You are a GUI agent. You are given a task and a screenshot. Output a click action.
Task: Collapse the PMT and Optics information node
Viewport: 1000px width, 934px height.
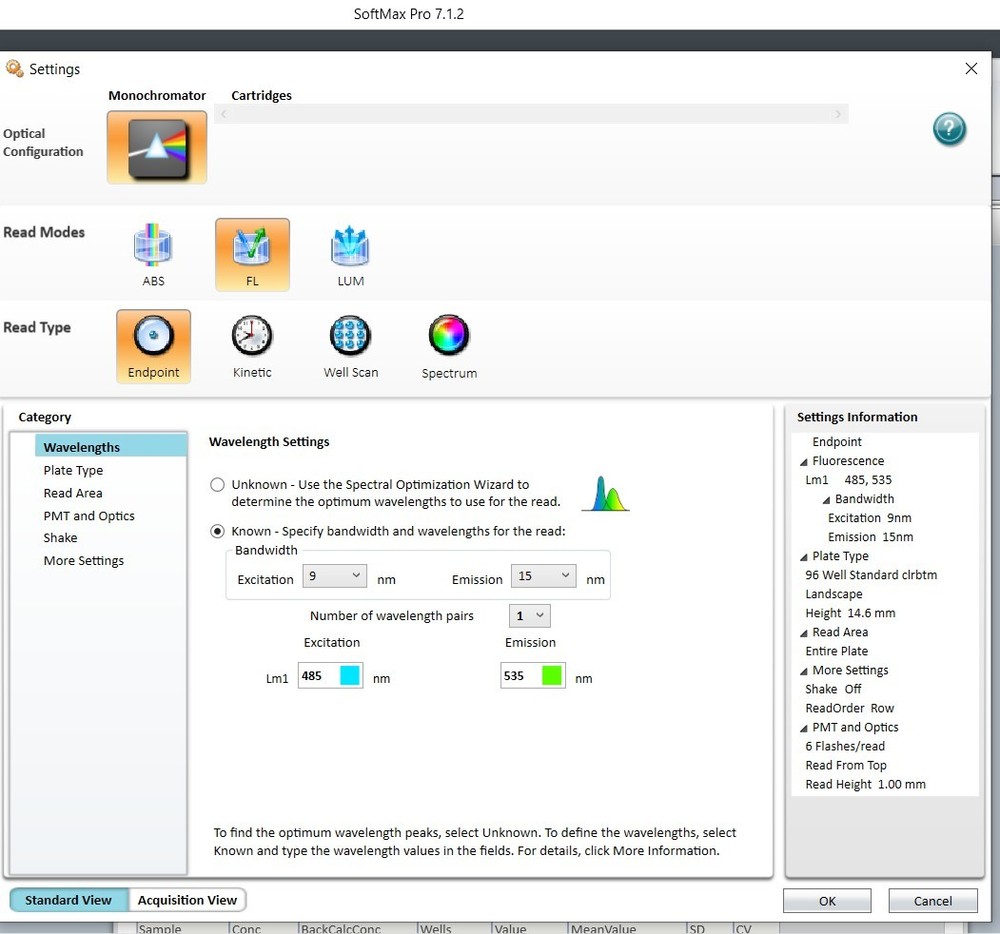pos(804,728)
